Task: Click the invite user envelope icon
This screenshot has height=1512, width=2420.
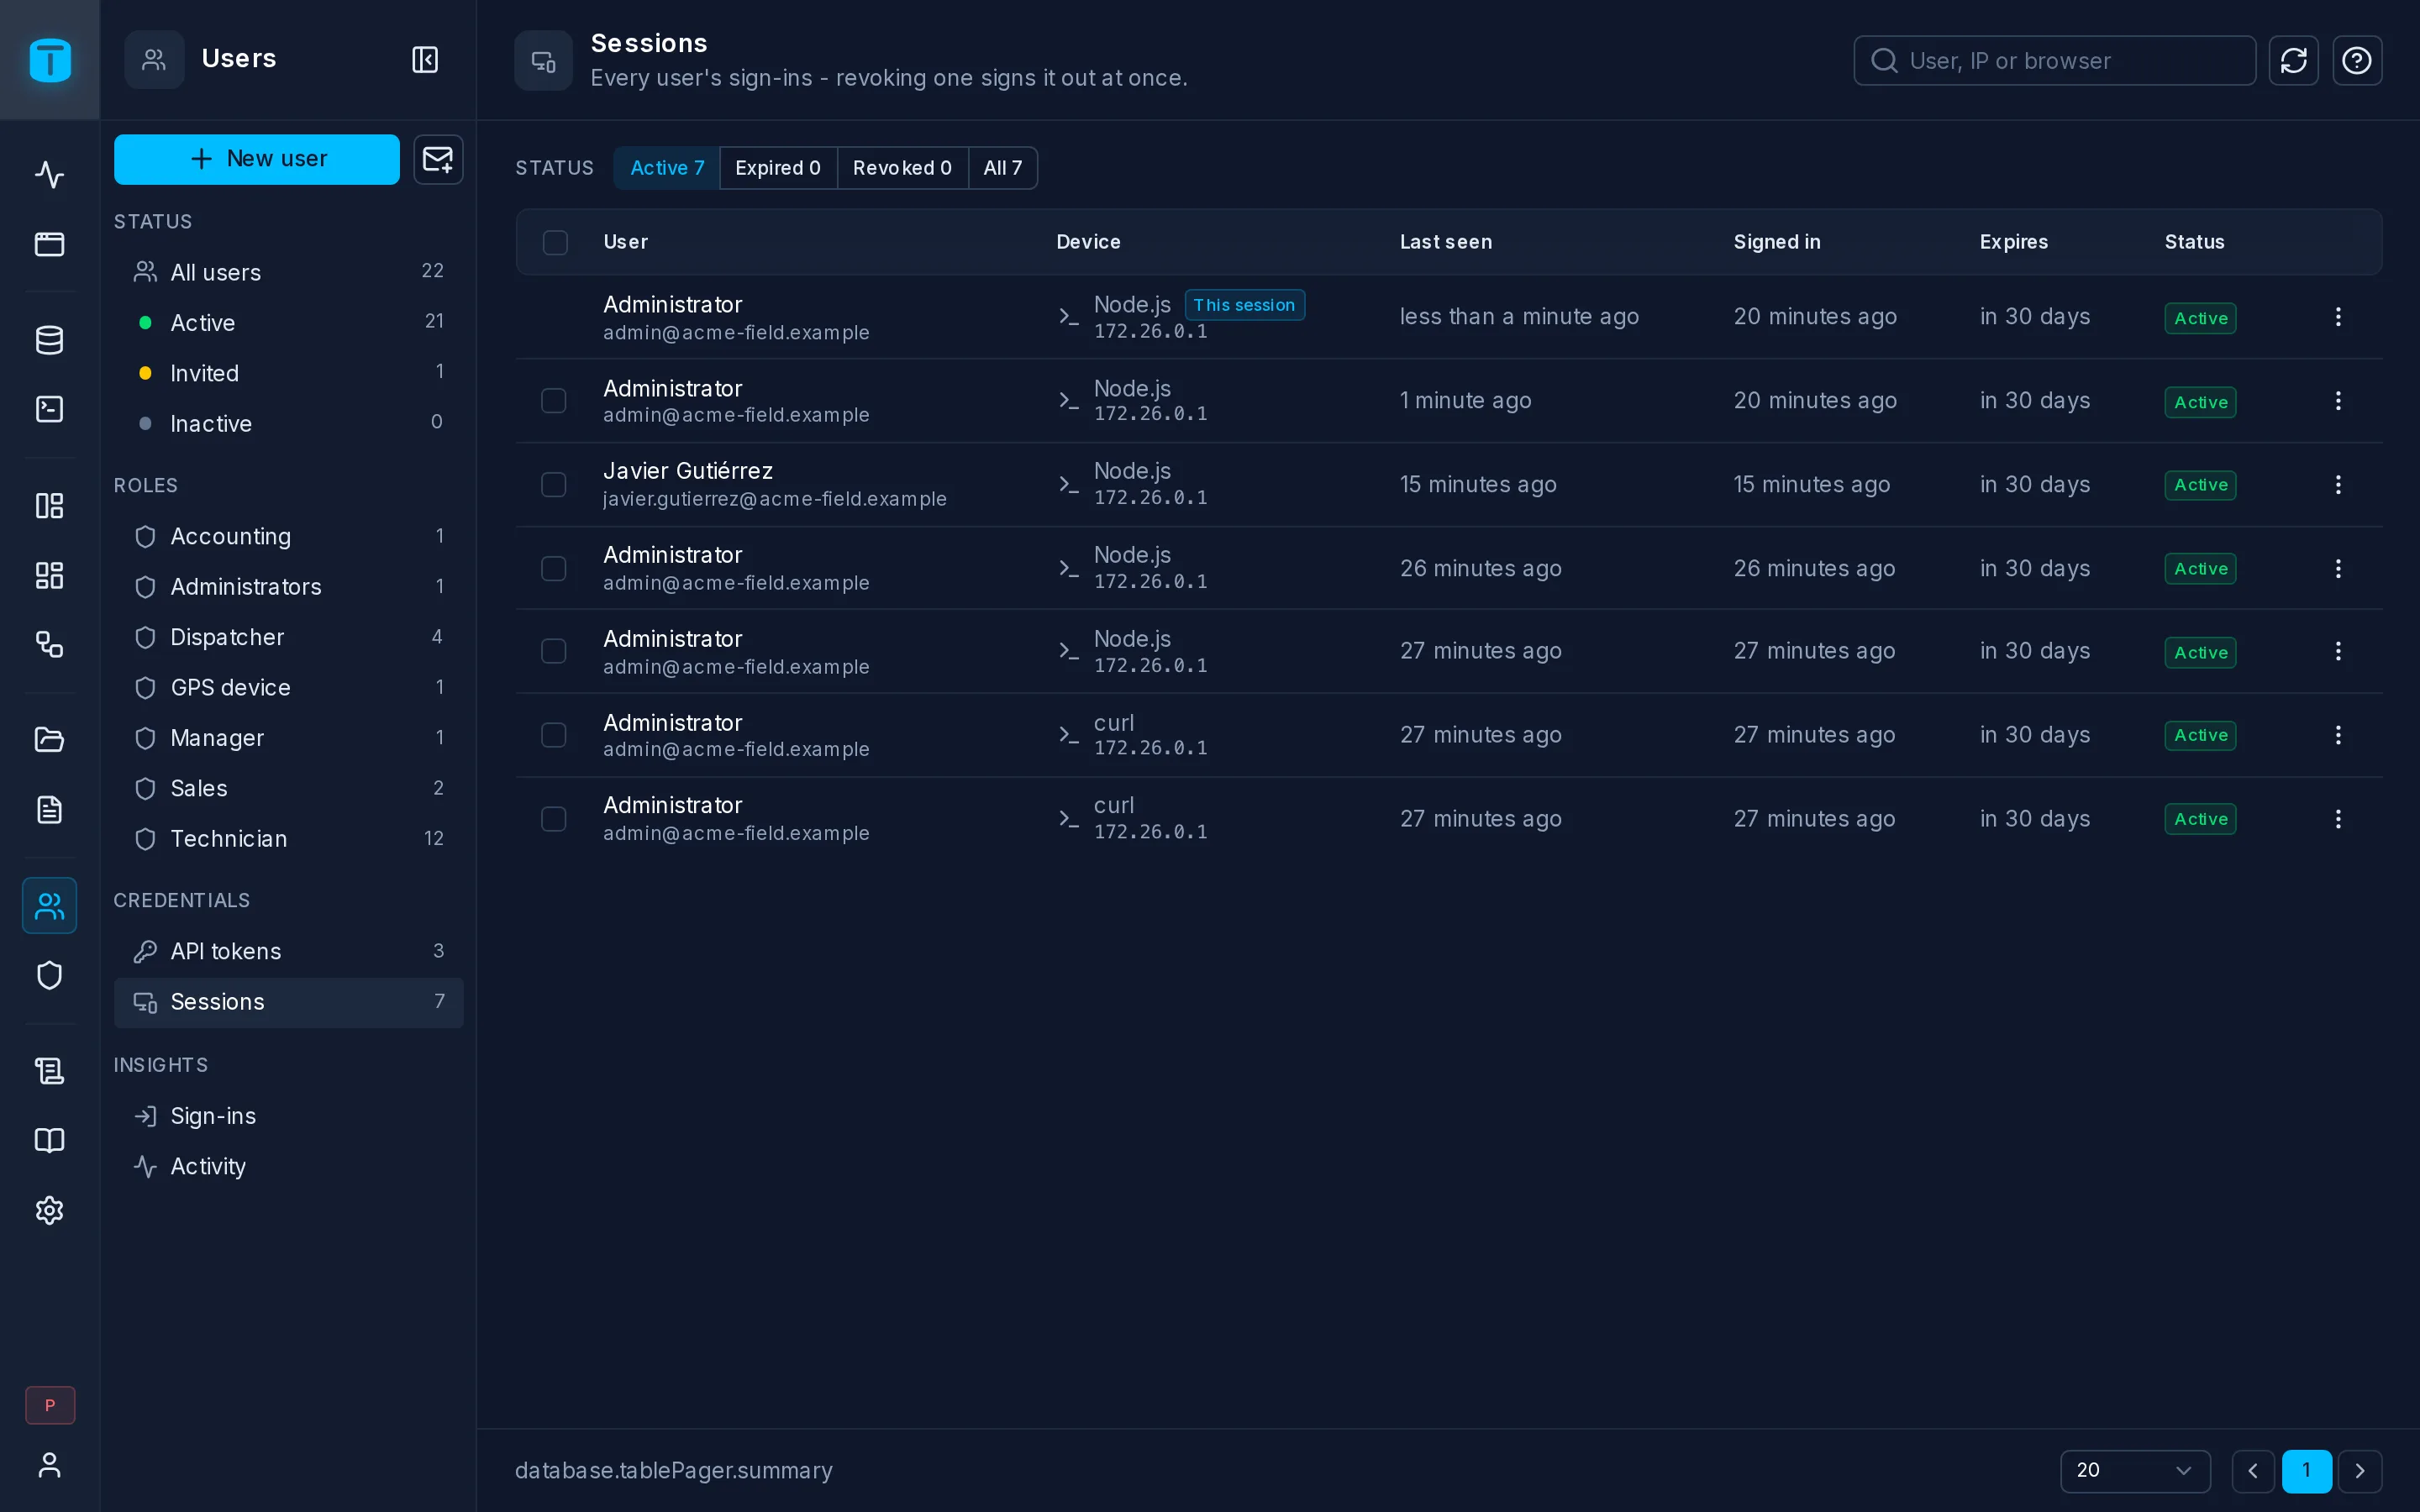Action: (x=438, y=159)
